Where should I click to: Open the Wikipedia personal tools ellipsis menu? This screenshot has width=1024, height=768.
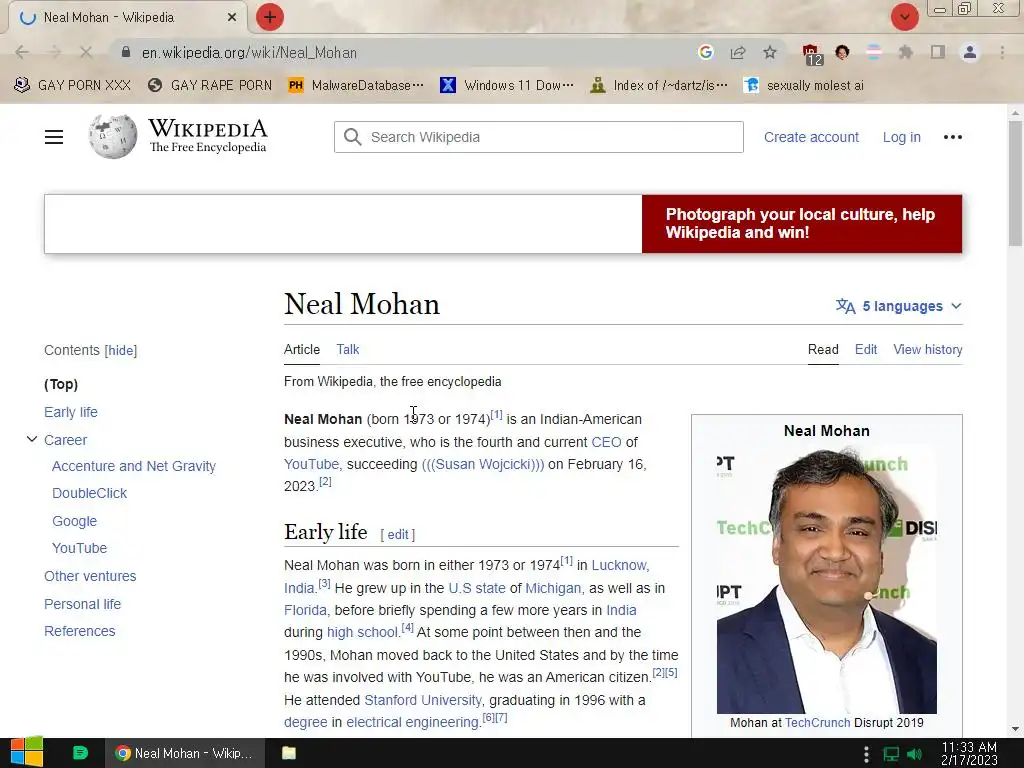953,137
